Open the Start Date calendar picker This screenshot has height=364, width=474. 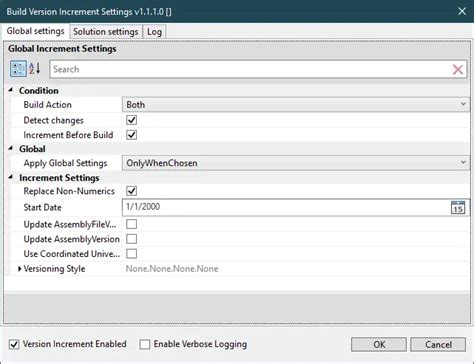pos(458,207)
